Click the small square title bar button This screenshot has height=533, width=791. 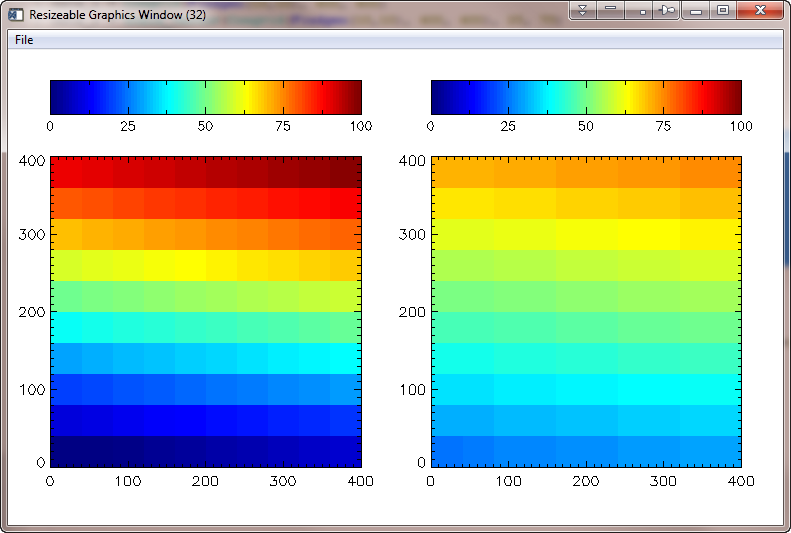click(642, 10)
